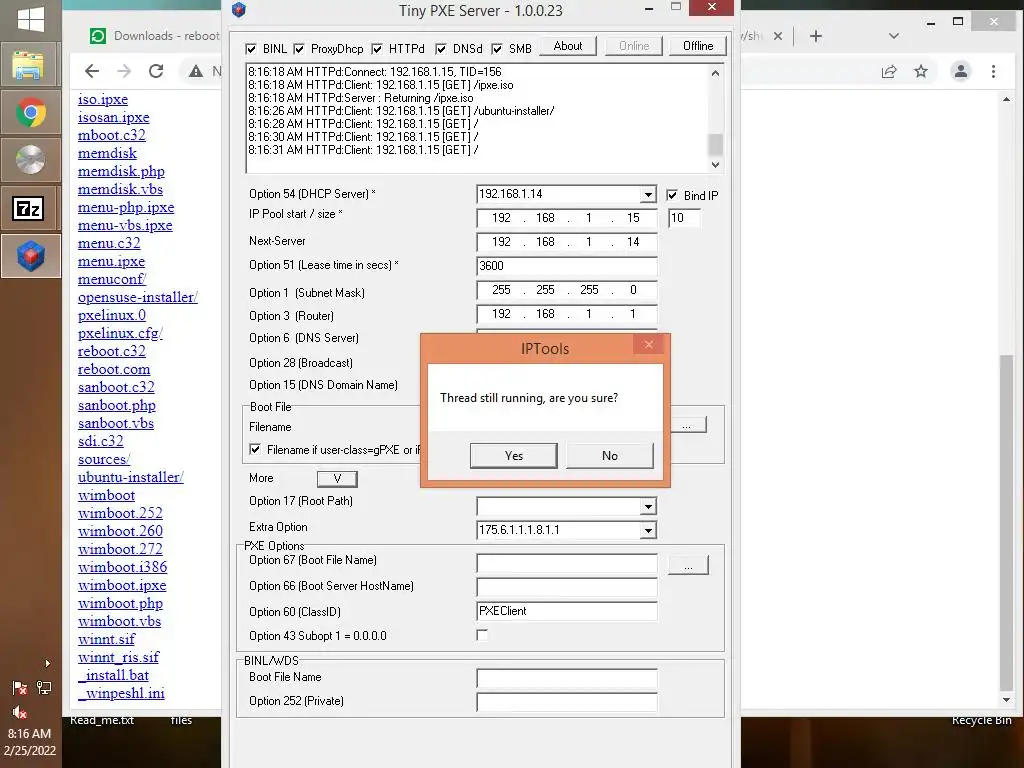Open the Chrome profile avatar menu
Screen dimensions: 1024x768
click(961, 71)
